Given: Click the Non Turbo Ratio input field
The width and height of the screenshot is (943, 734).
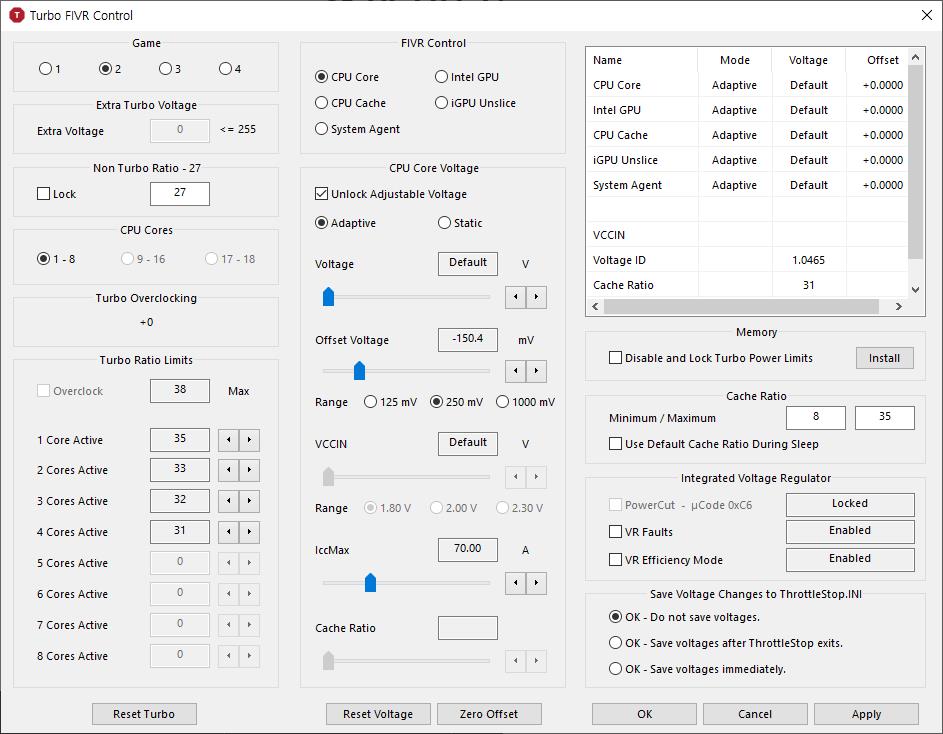Looking at the screenshot, I should (180, 194).
